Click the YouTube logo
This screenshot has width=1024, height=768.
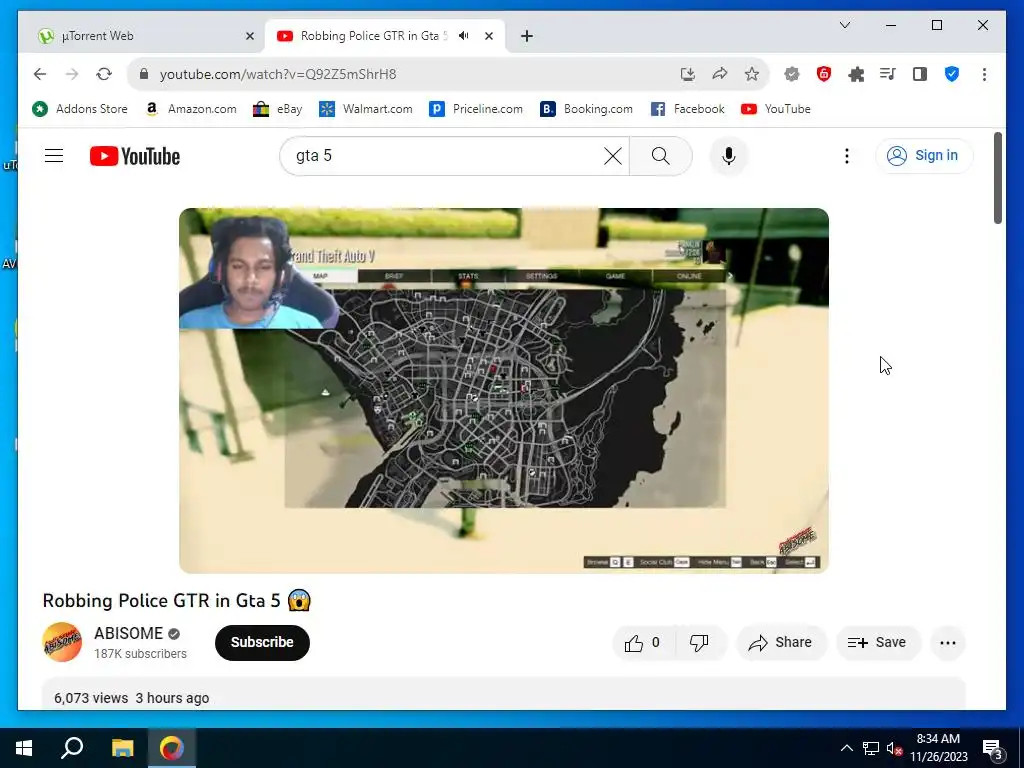135,156
